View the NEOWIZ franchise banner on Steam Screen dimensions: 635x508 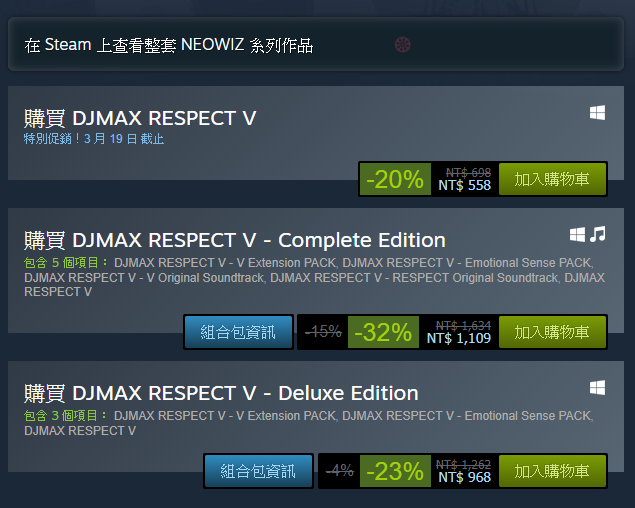(316, 45)
